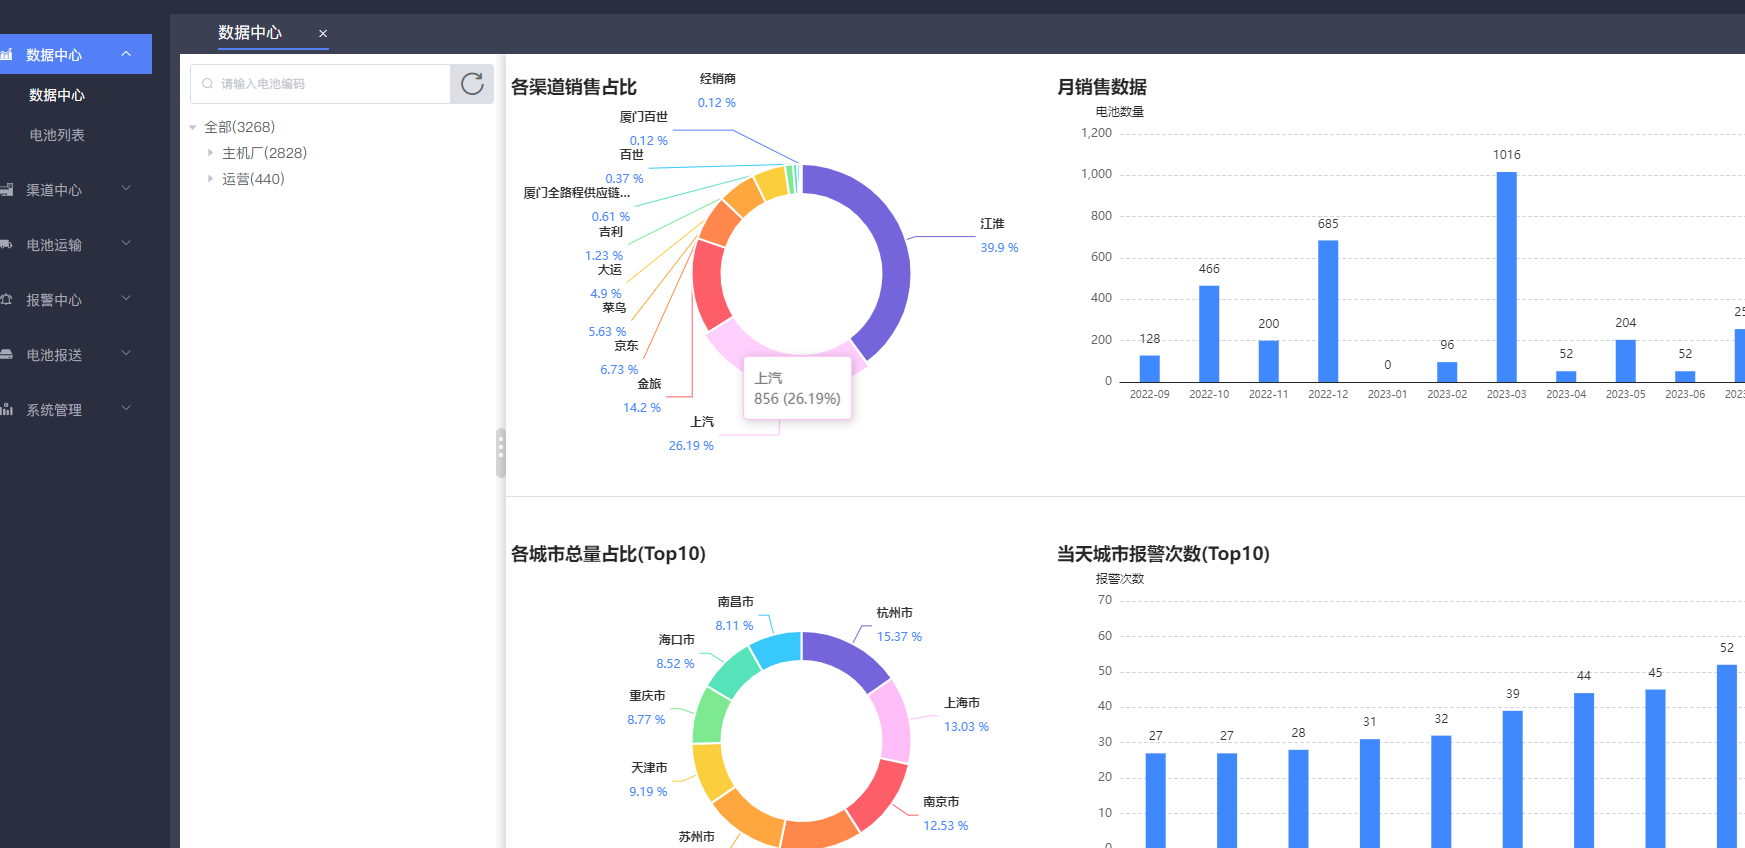Click the refresh icon beside battery search
The image size is (1745, 848).
pyautogui.click(x=472, y=84)
